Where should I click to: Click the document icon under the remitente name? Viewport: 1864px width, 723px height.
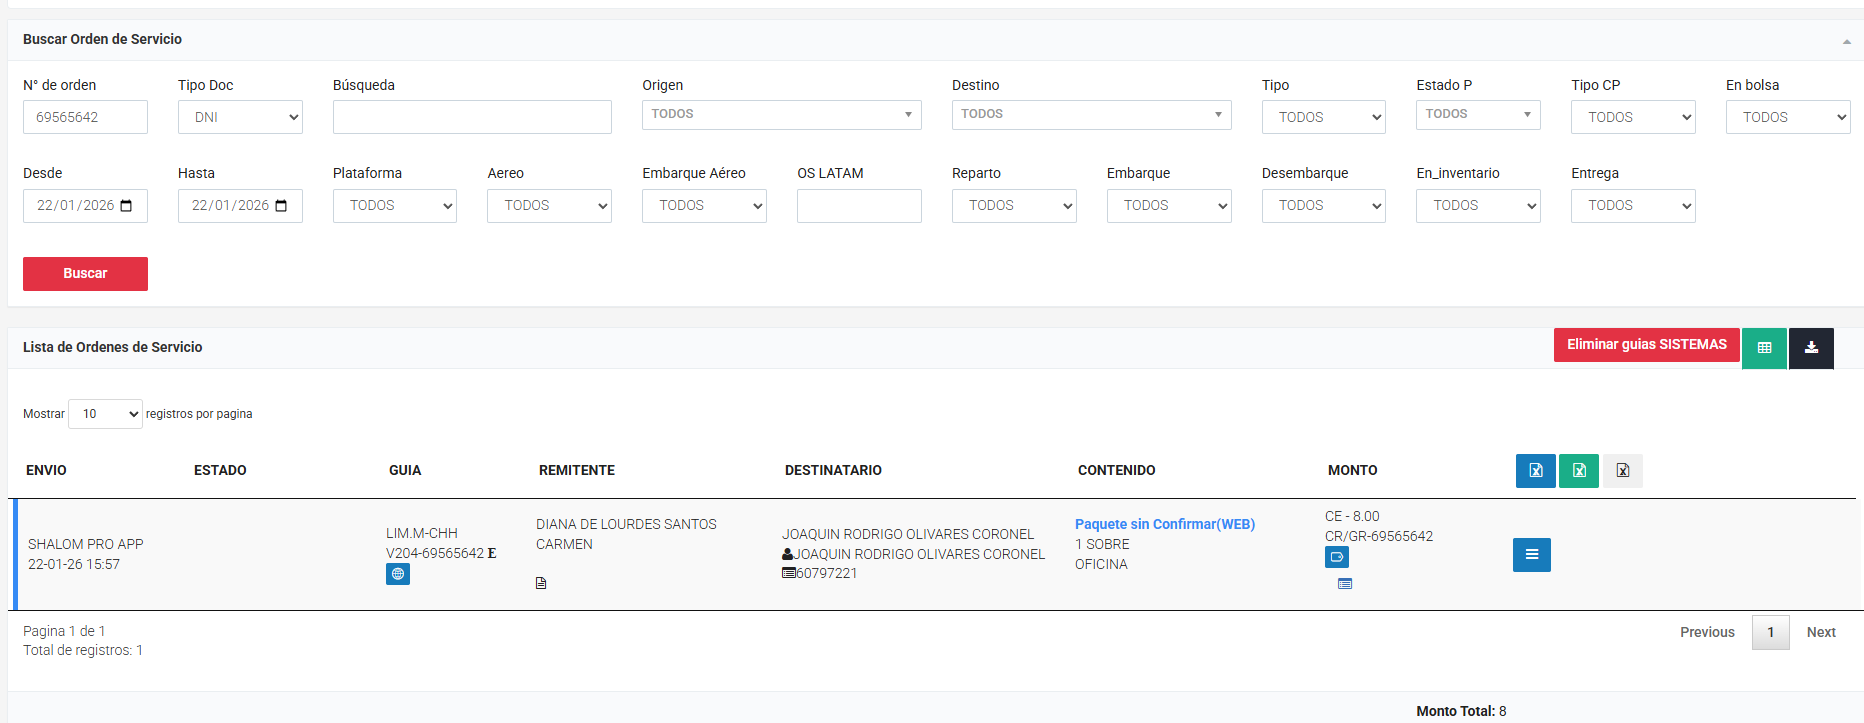pyautogui.click(x=541, y=583)
